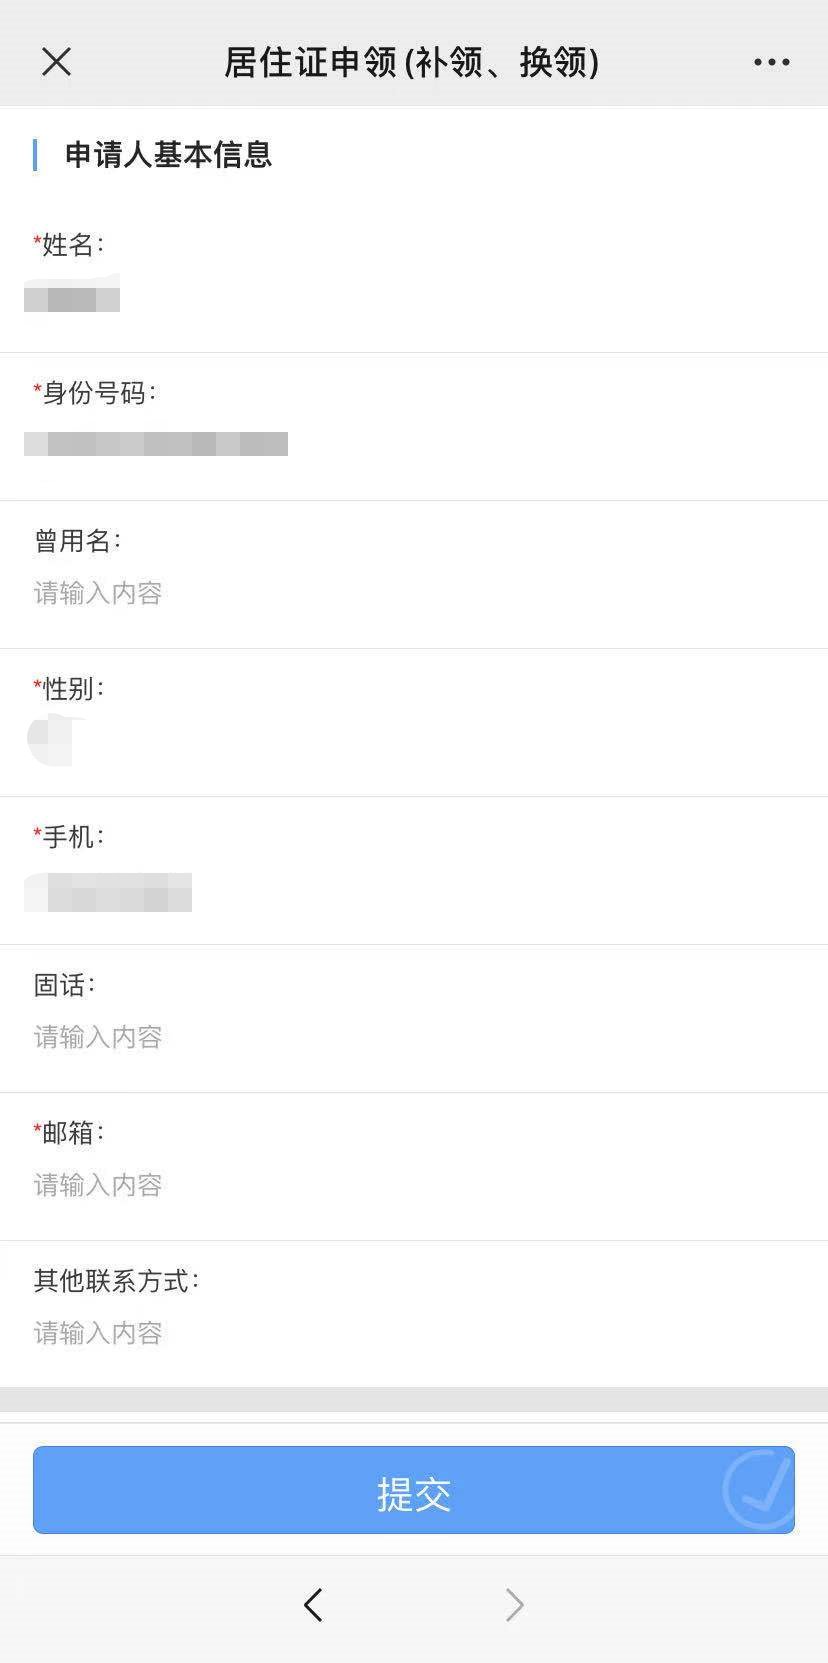This screenshot has width=828, height=1663.
Task: Select the 姓名 name field value
Action: [72, 298]
